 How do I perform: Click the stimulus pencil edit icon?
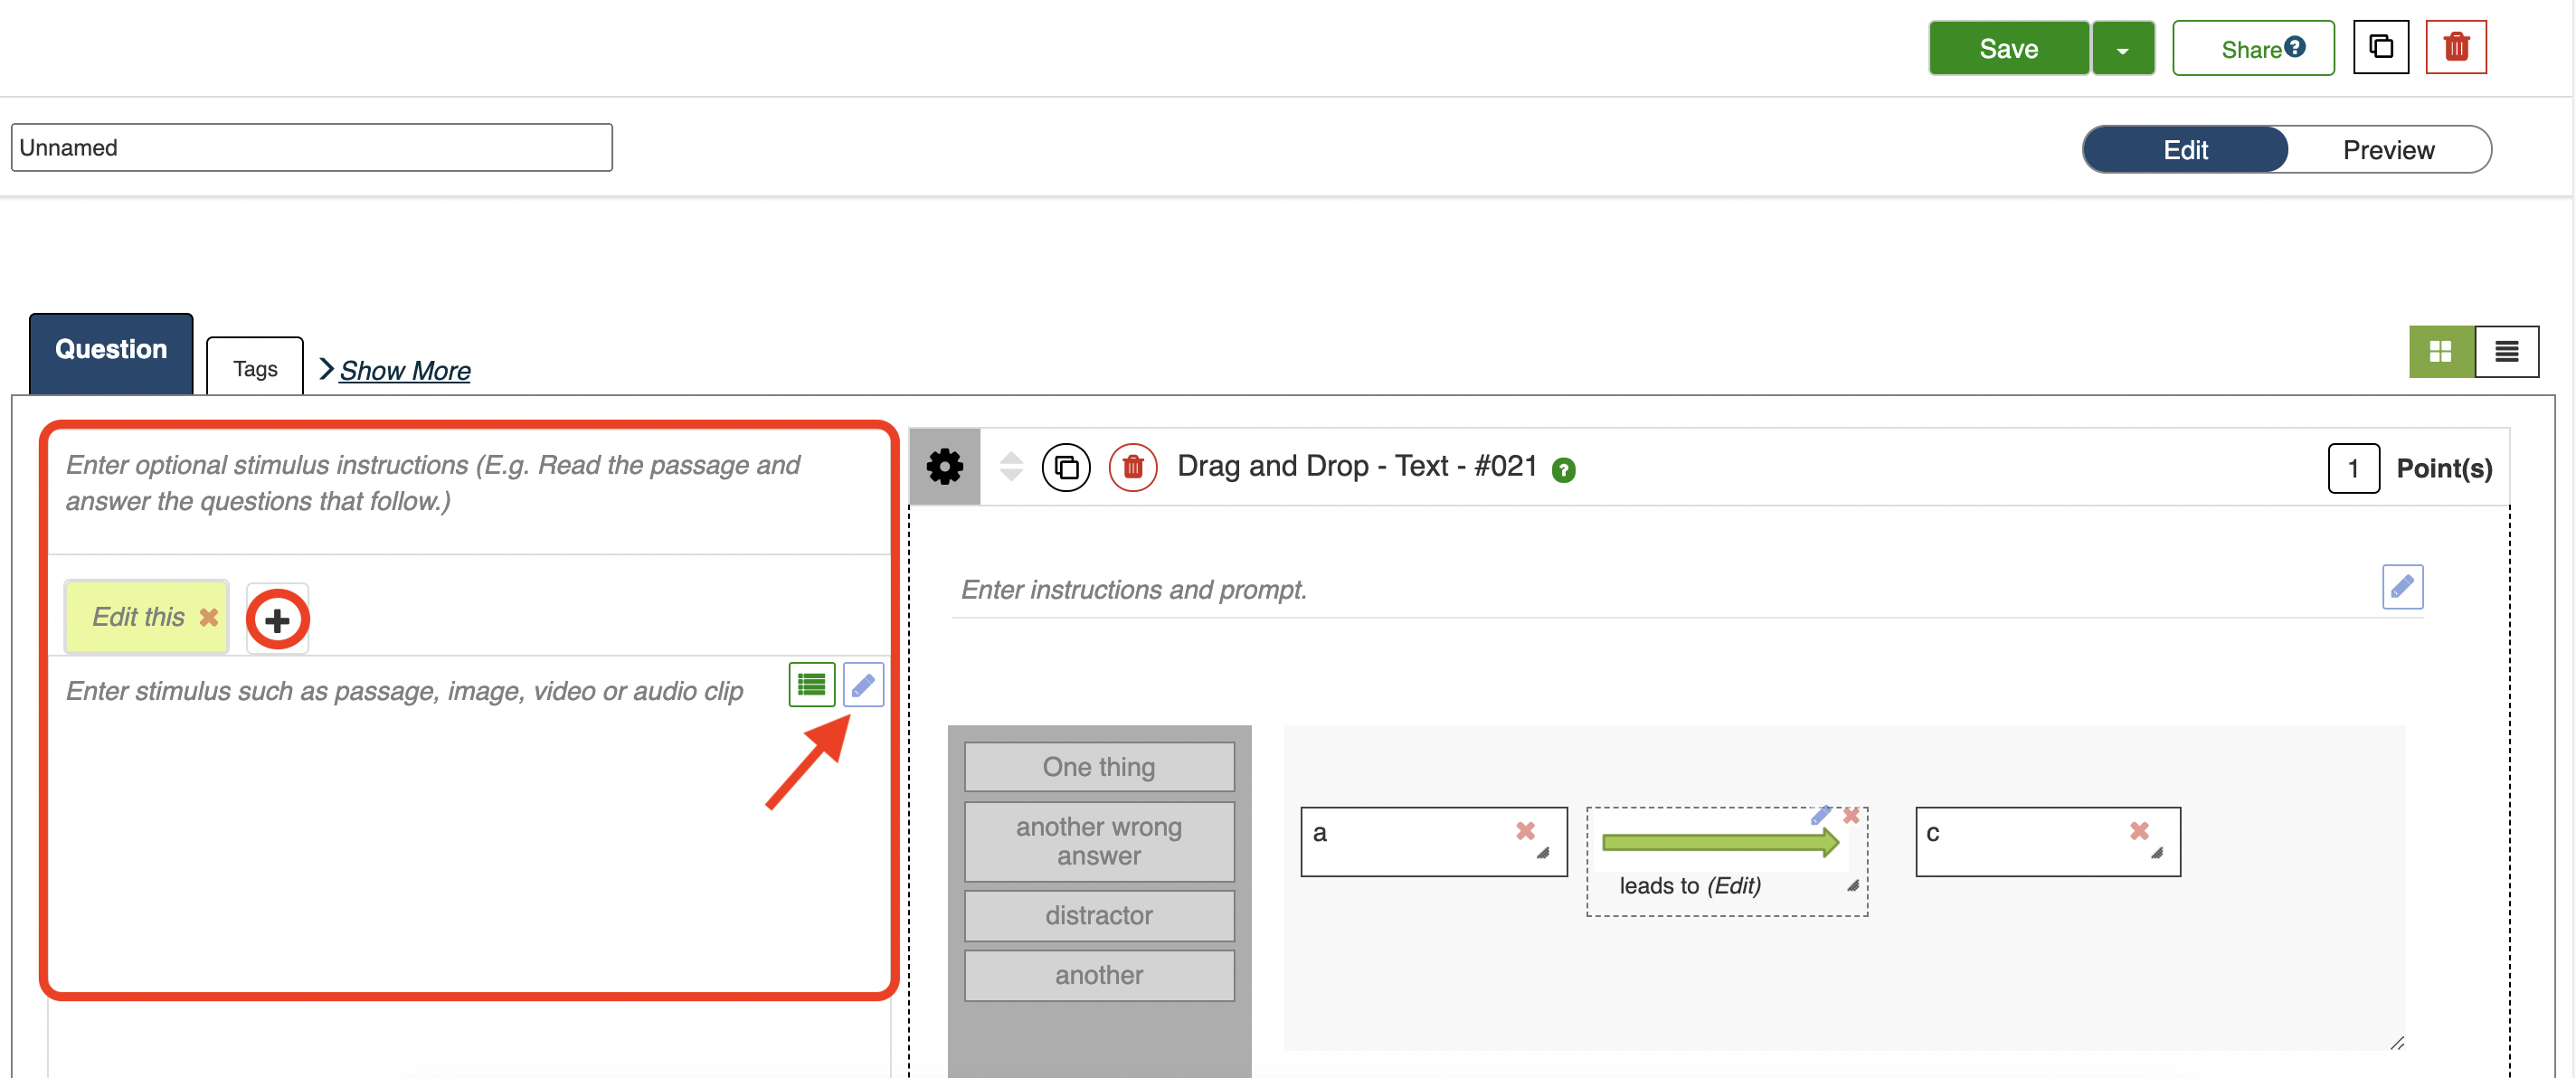coord(862,685)
